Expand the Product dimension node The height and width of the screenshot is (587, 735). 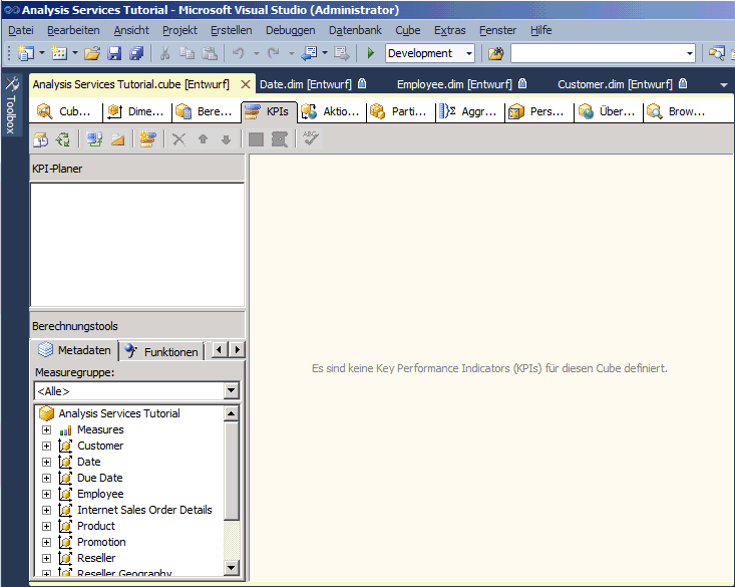[46, 526]
